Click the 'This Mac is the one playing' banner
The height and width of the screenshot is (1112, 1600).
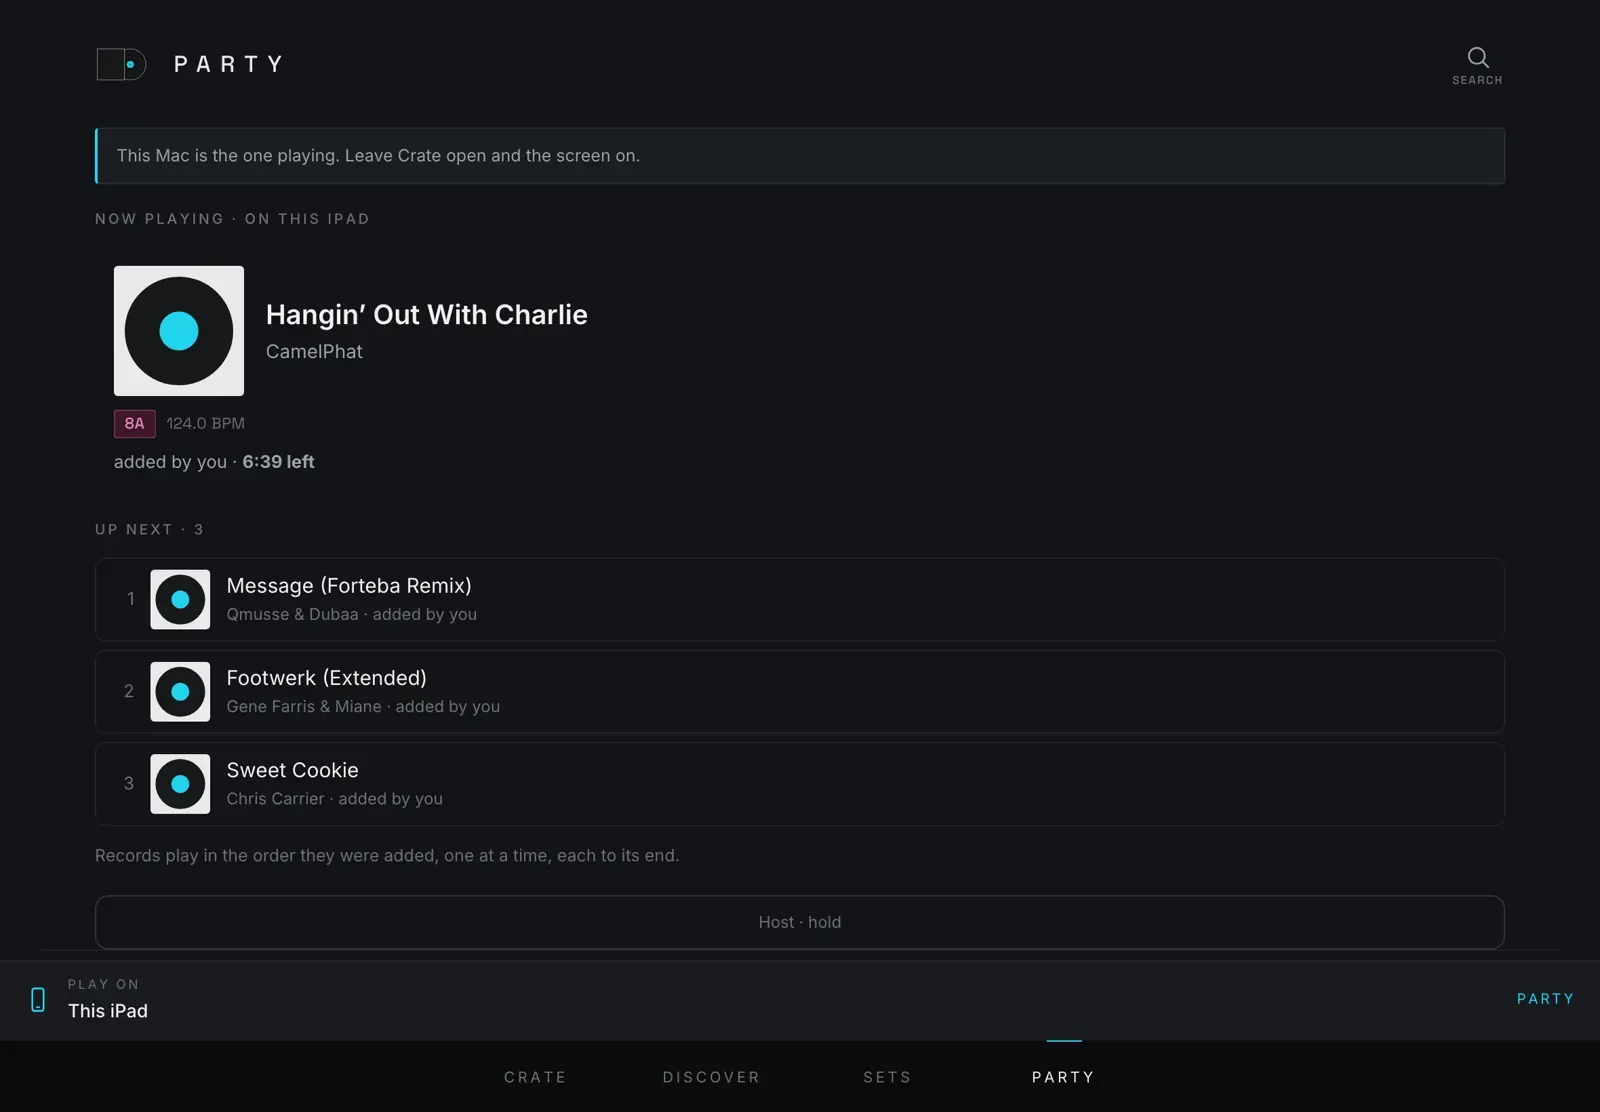point(800,156)
